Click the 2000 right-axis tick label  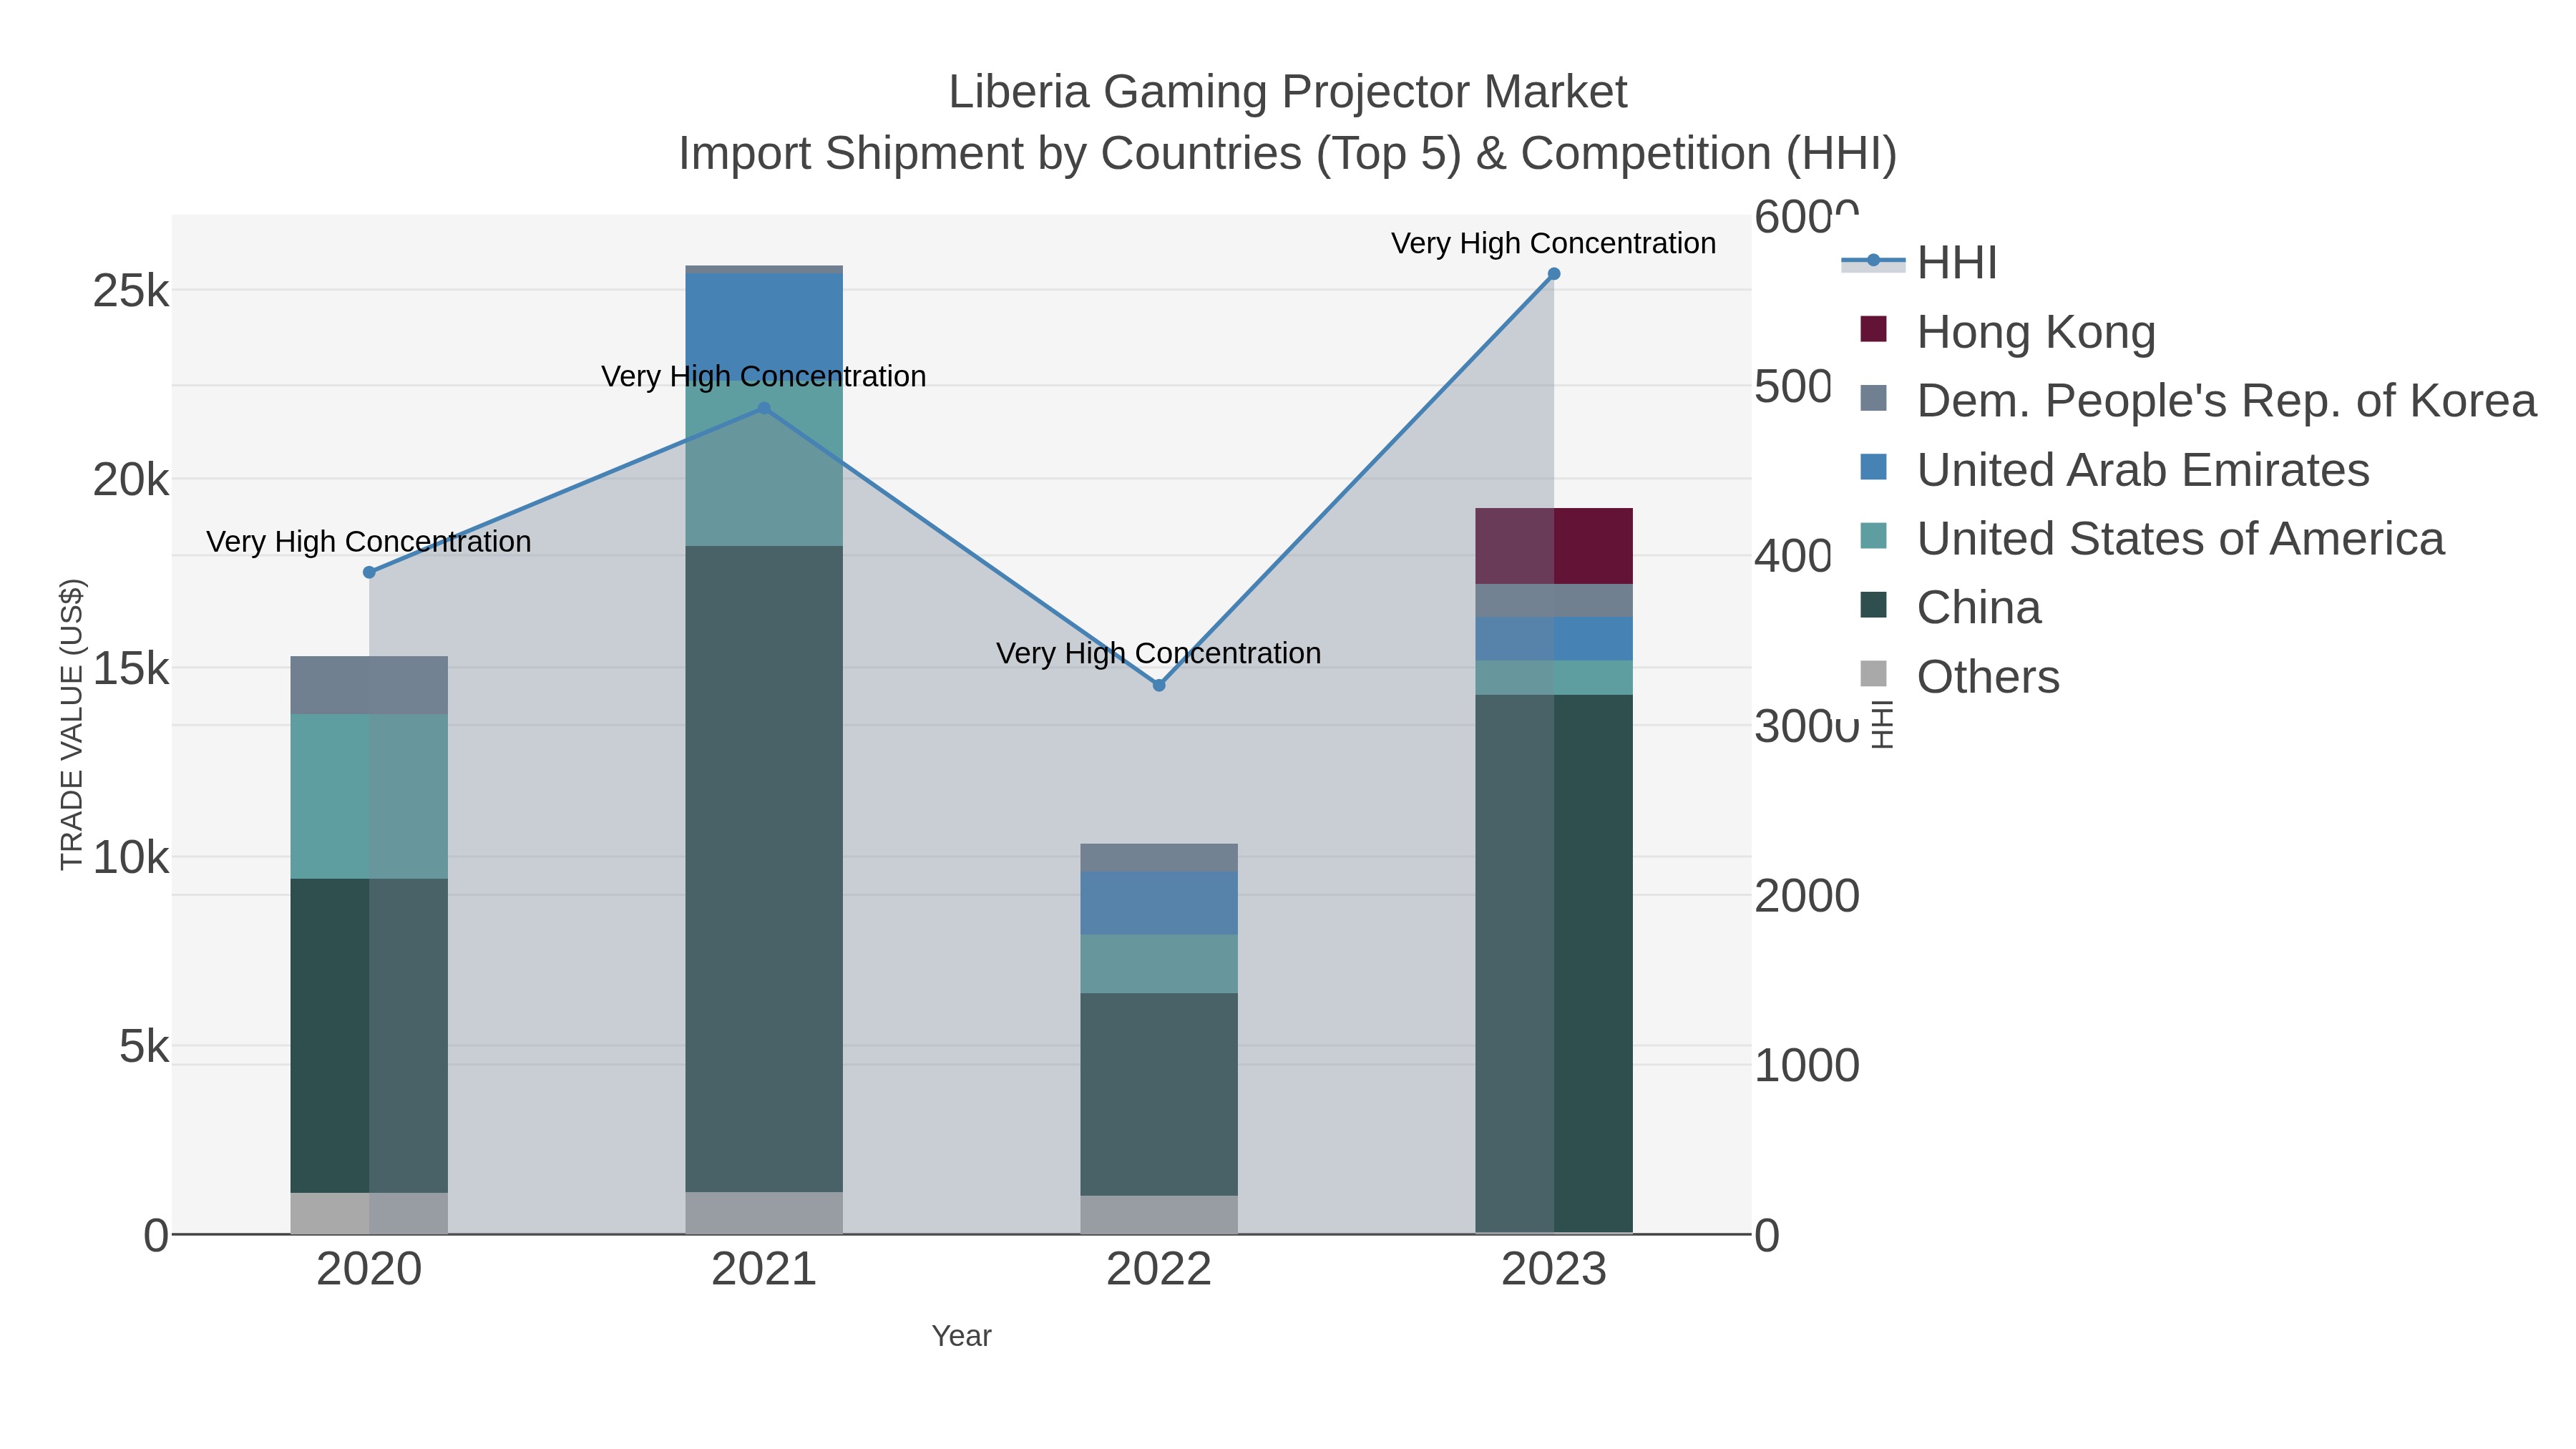tap(1807, 896)
